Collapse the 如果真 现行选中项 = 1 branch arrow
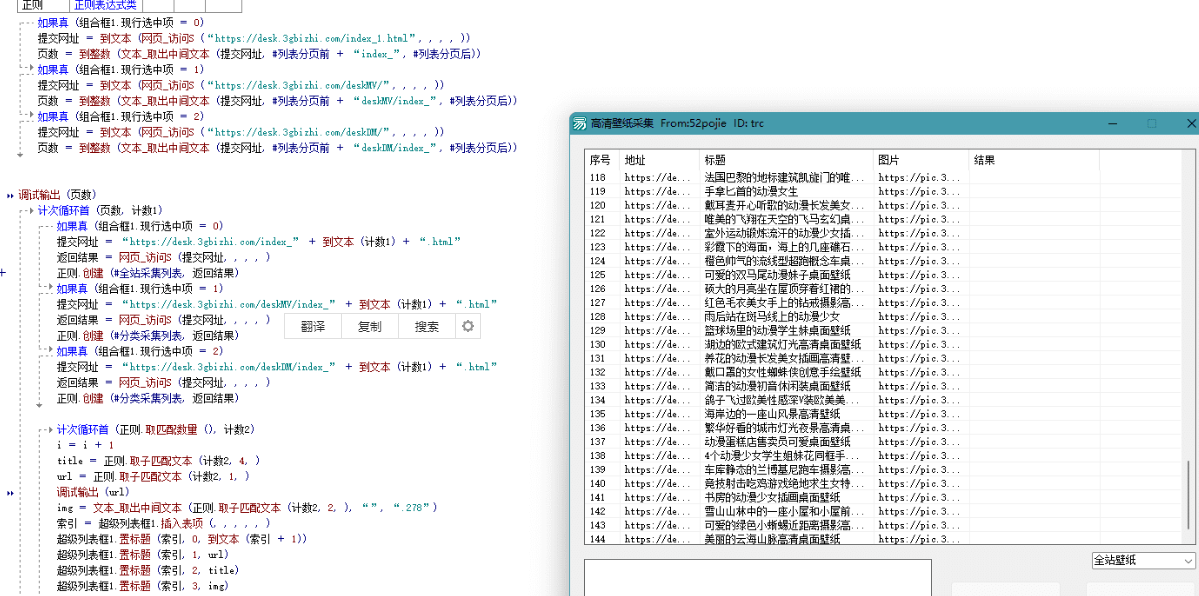This screenshot has width=1199, height=596. point(29,69)
